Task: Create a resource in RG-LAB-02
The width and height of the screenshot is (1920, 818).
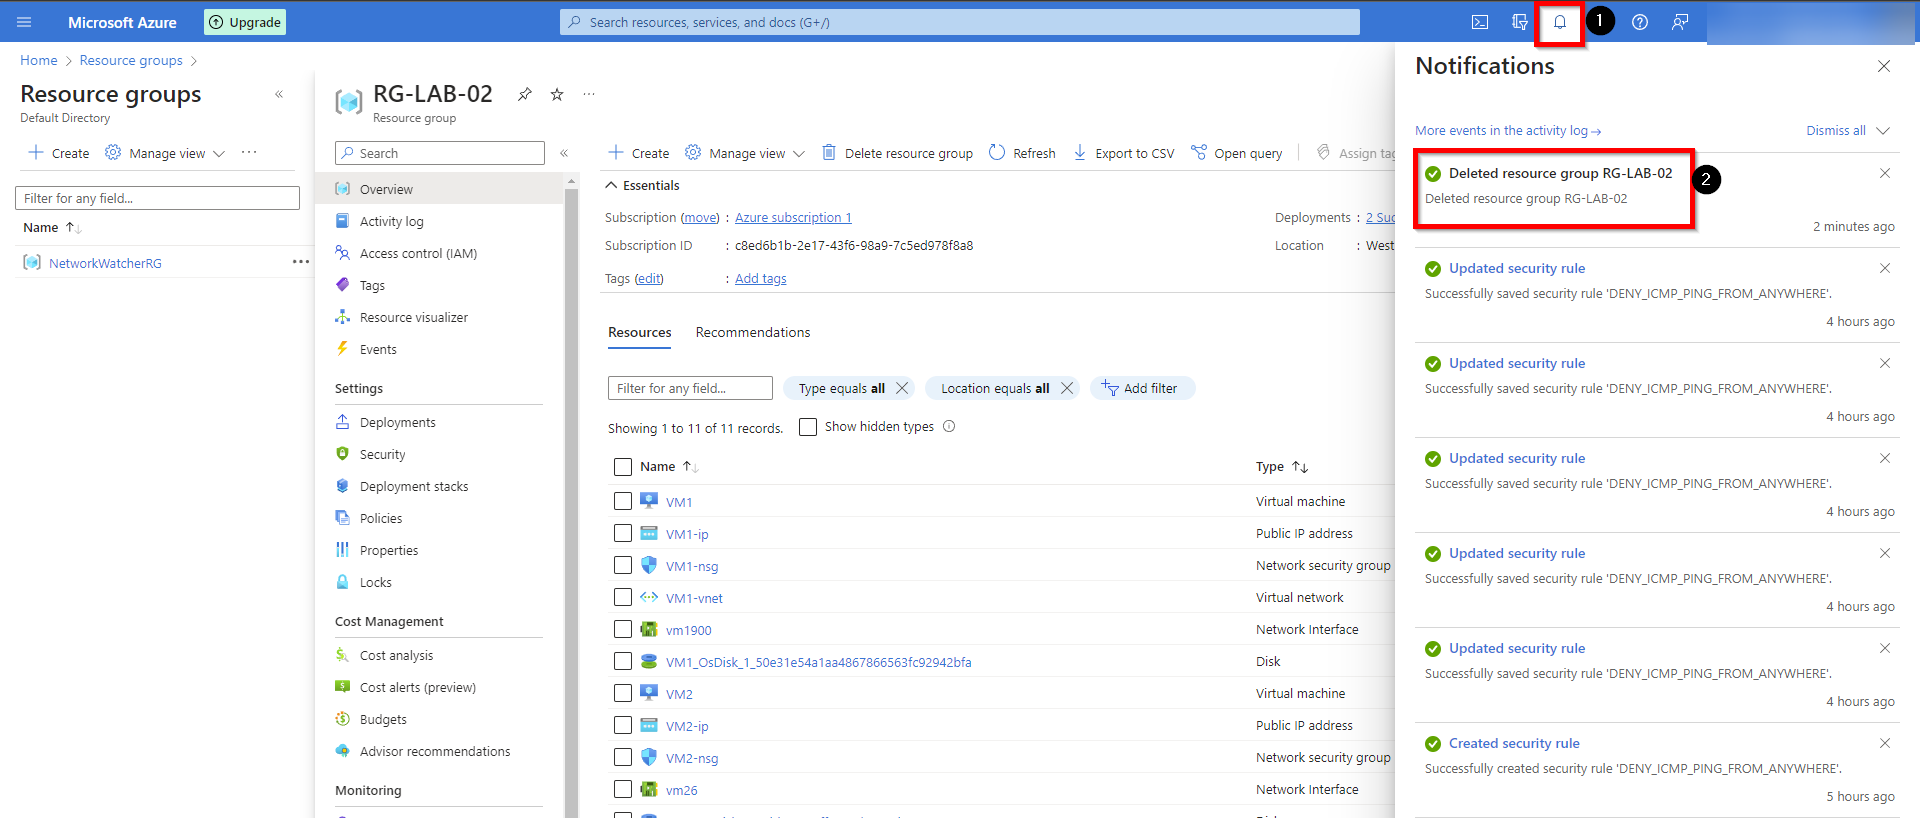Action: (x=639, y=153)
